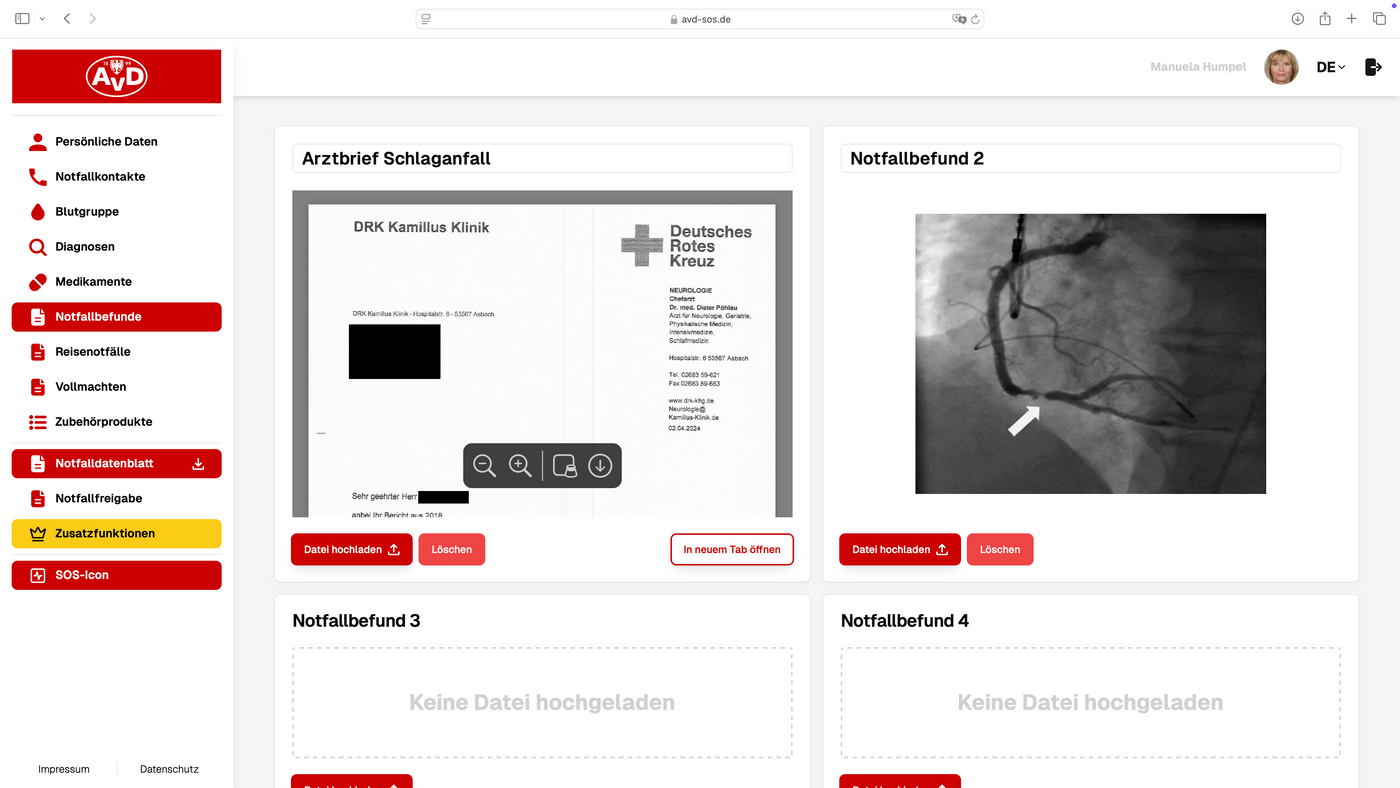Go to the Vollmachten page
This screenshot has width=1400, height=788.
click(x=116, y=387)
